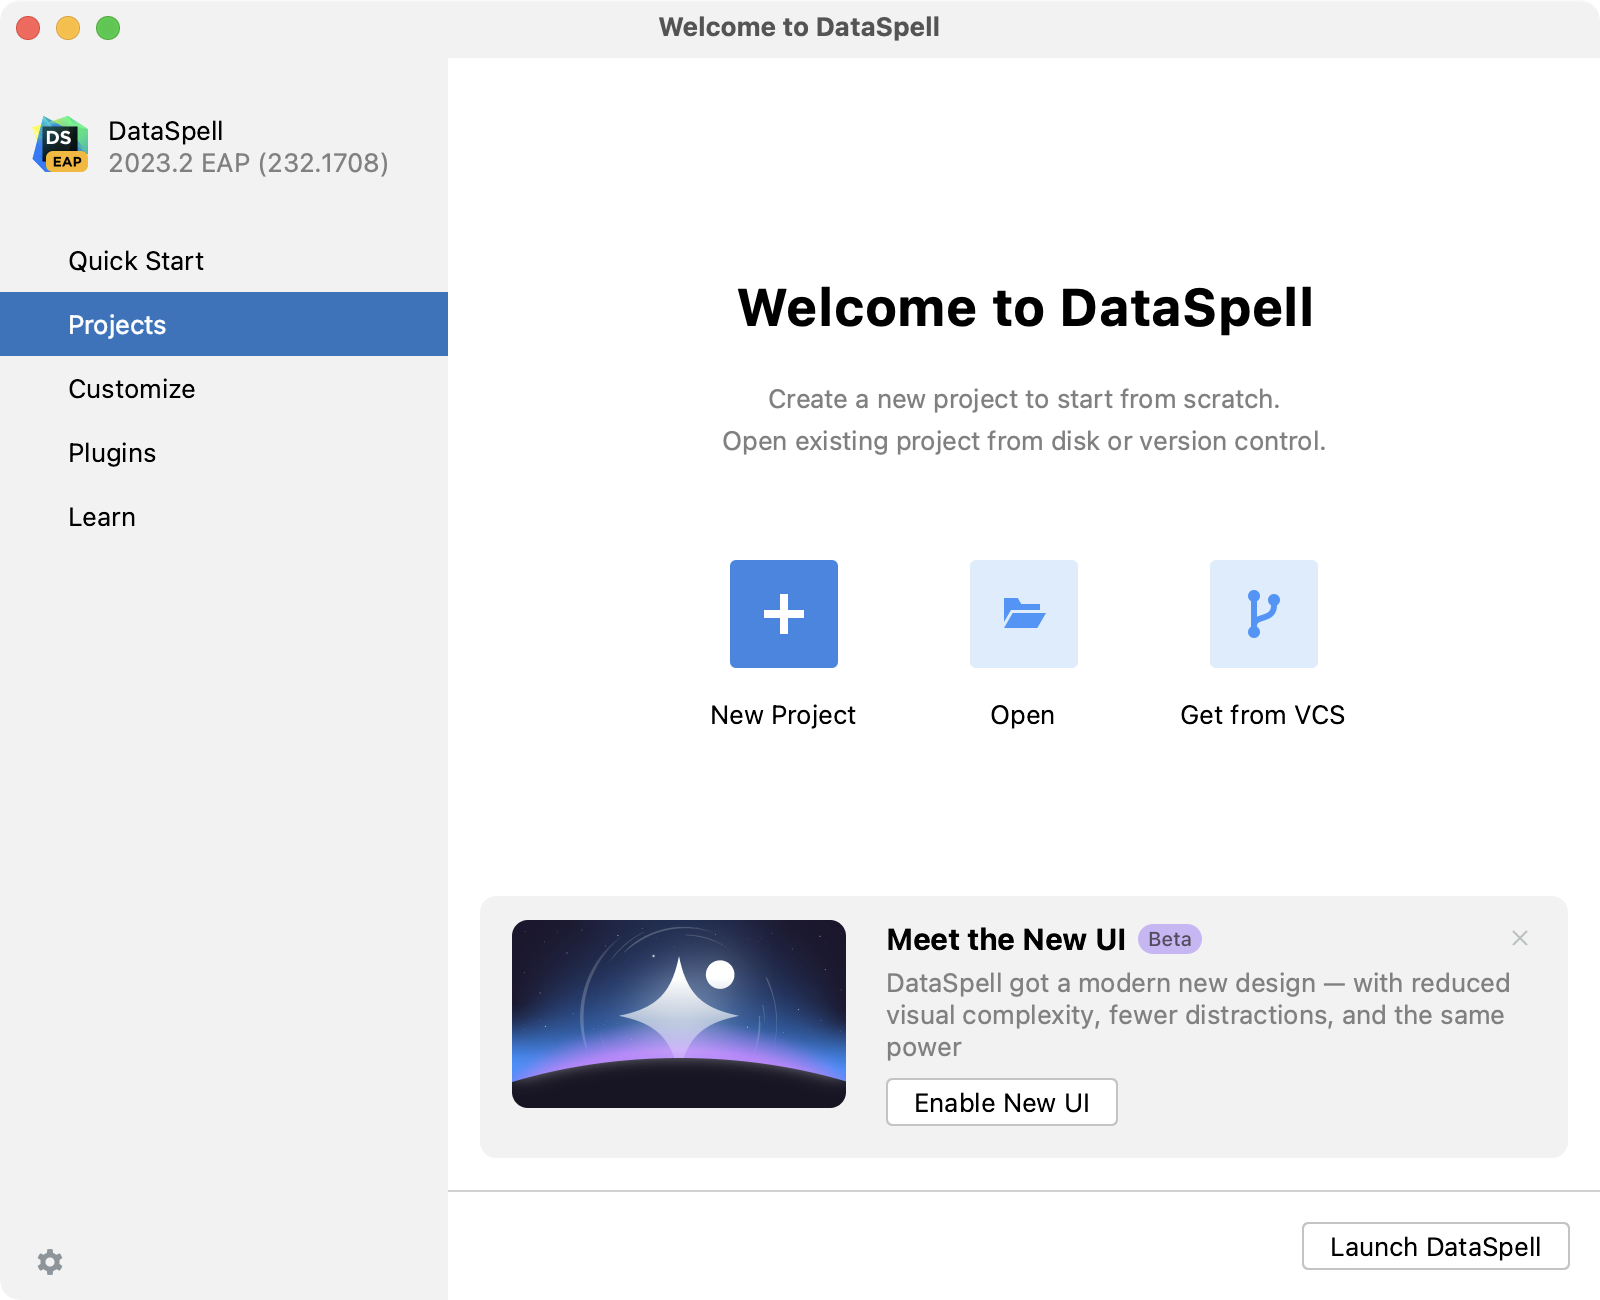Maximize the window with the green button

point(108,28)
